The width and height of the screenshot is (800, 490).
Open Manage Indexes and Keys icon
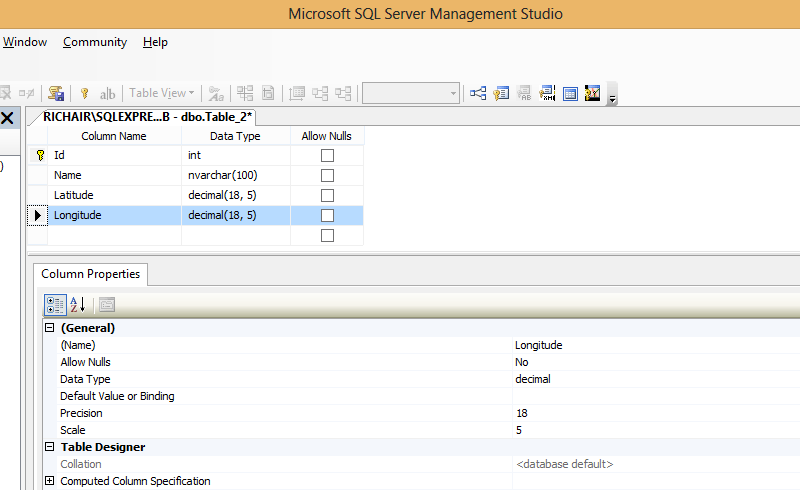[x=501, y=93]
